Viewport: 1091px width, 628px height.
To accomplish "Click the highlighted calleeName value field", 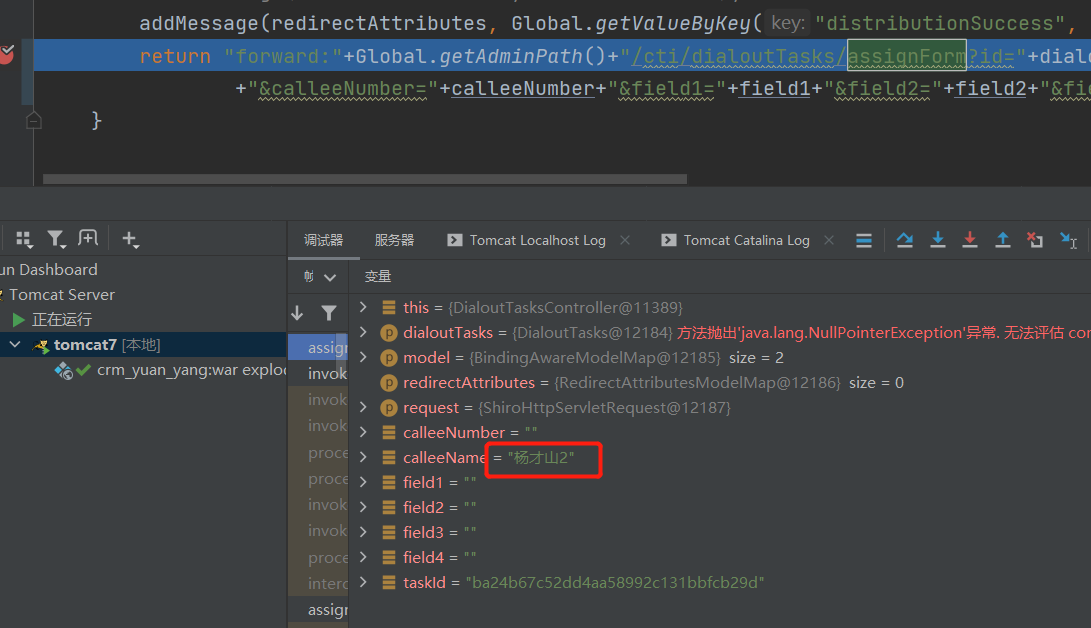I will point(543,458).
